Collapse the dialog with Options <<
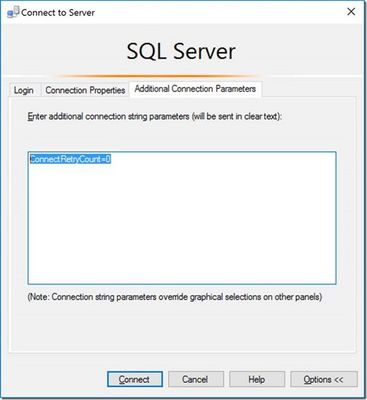Screen dimensions: 367x400 tap(324, 379)
